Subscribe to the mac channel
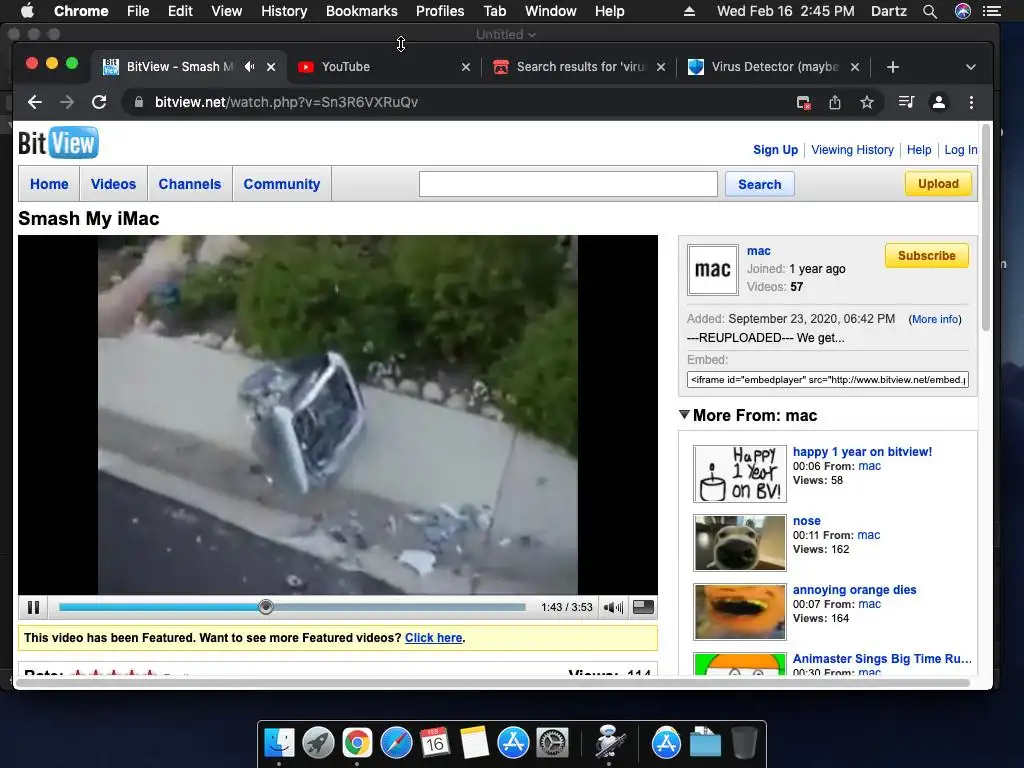Image resolution: width=1024 pixels, height=768 pixels. pos(927,255)
